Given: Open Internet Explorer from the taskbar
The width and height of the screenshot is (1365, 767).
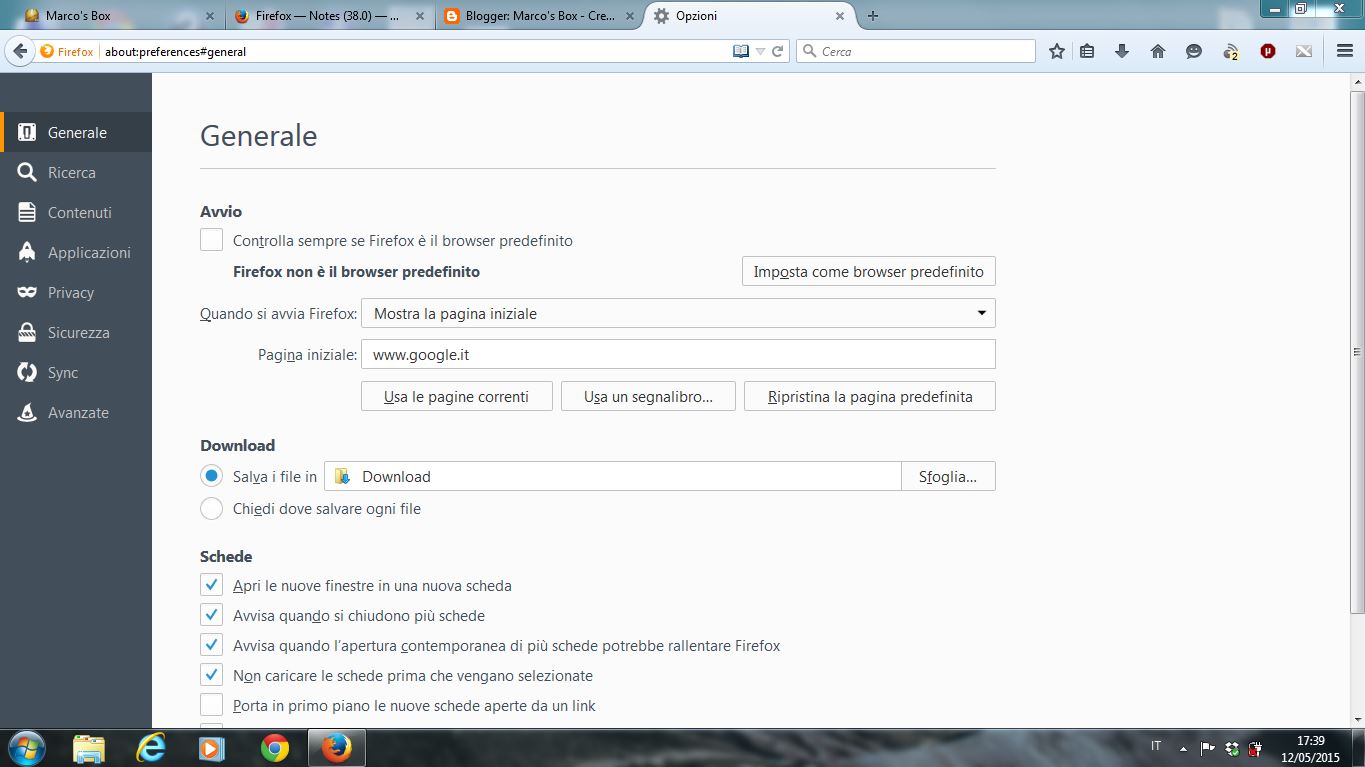Looking at the screenshot, I should click(150, 748).
